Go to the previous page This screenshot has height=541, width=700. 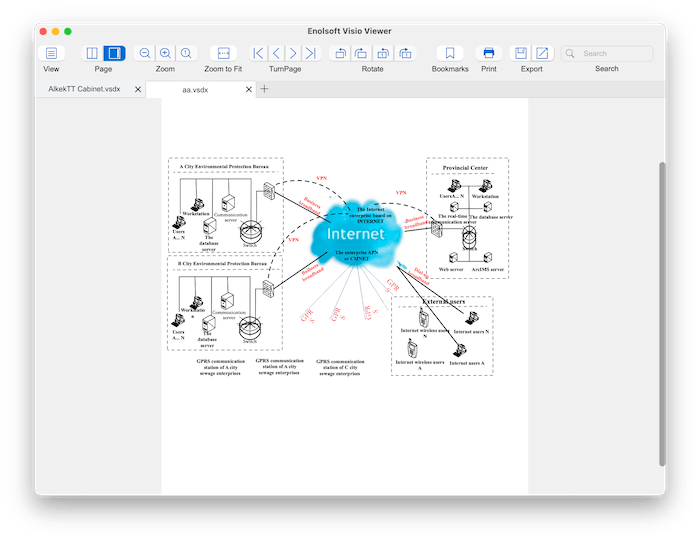coord(276,53)
